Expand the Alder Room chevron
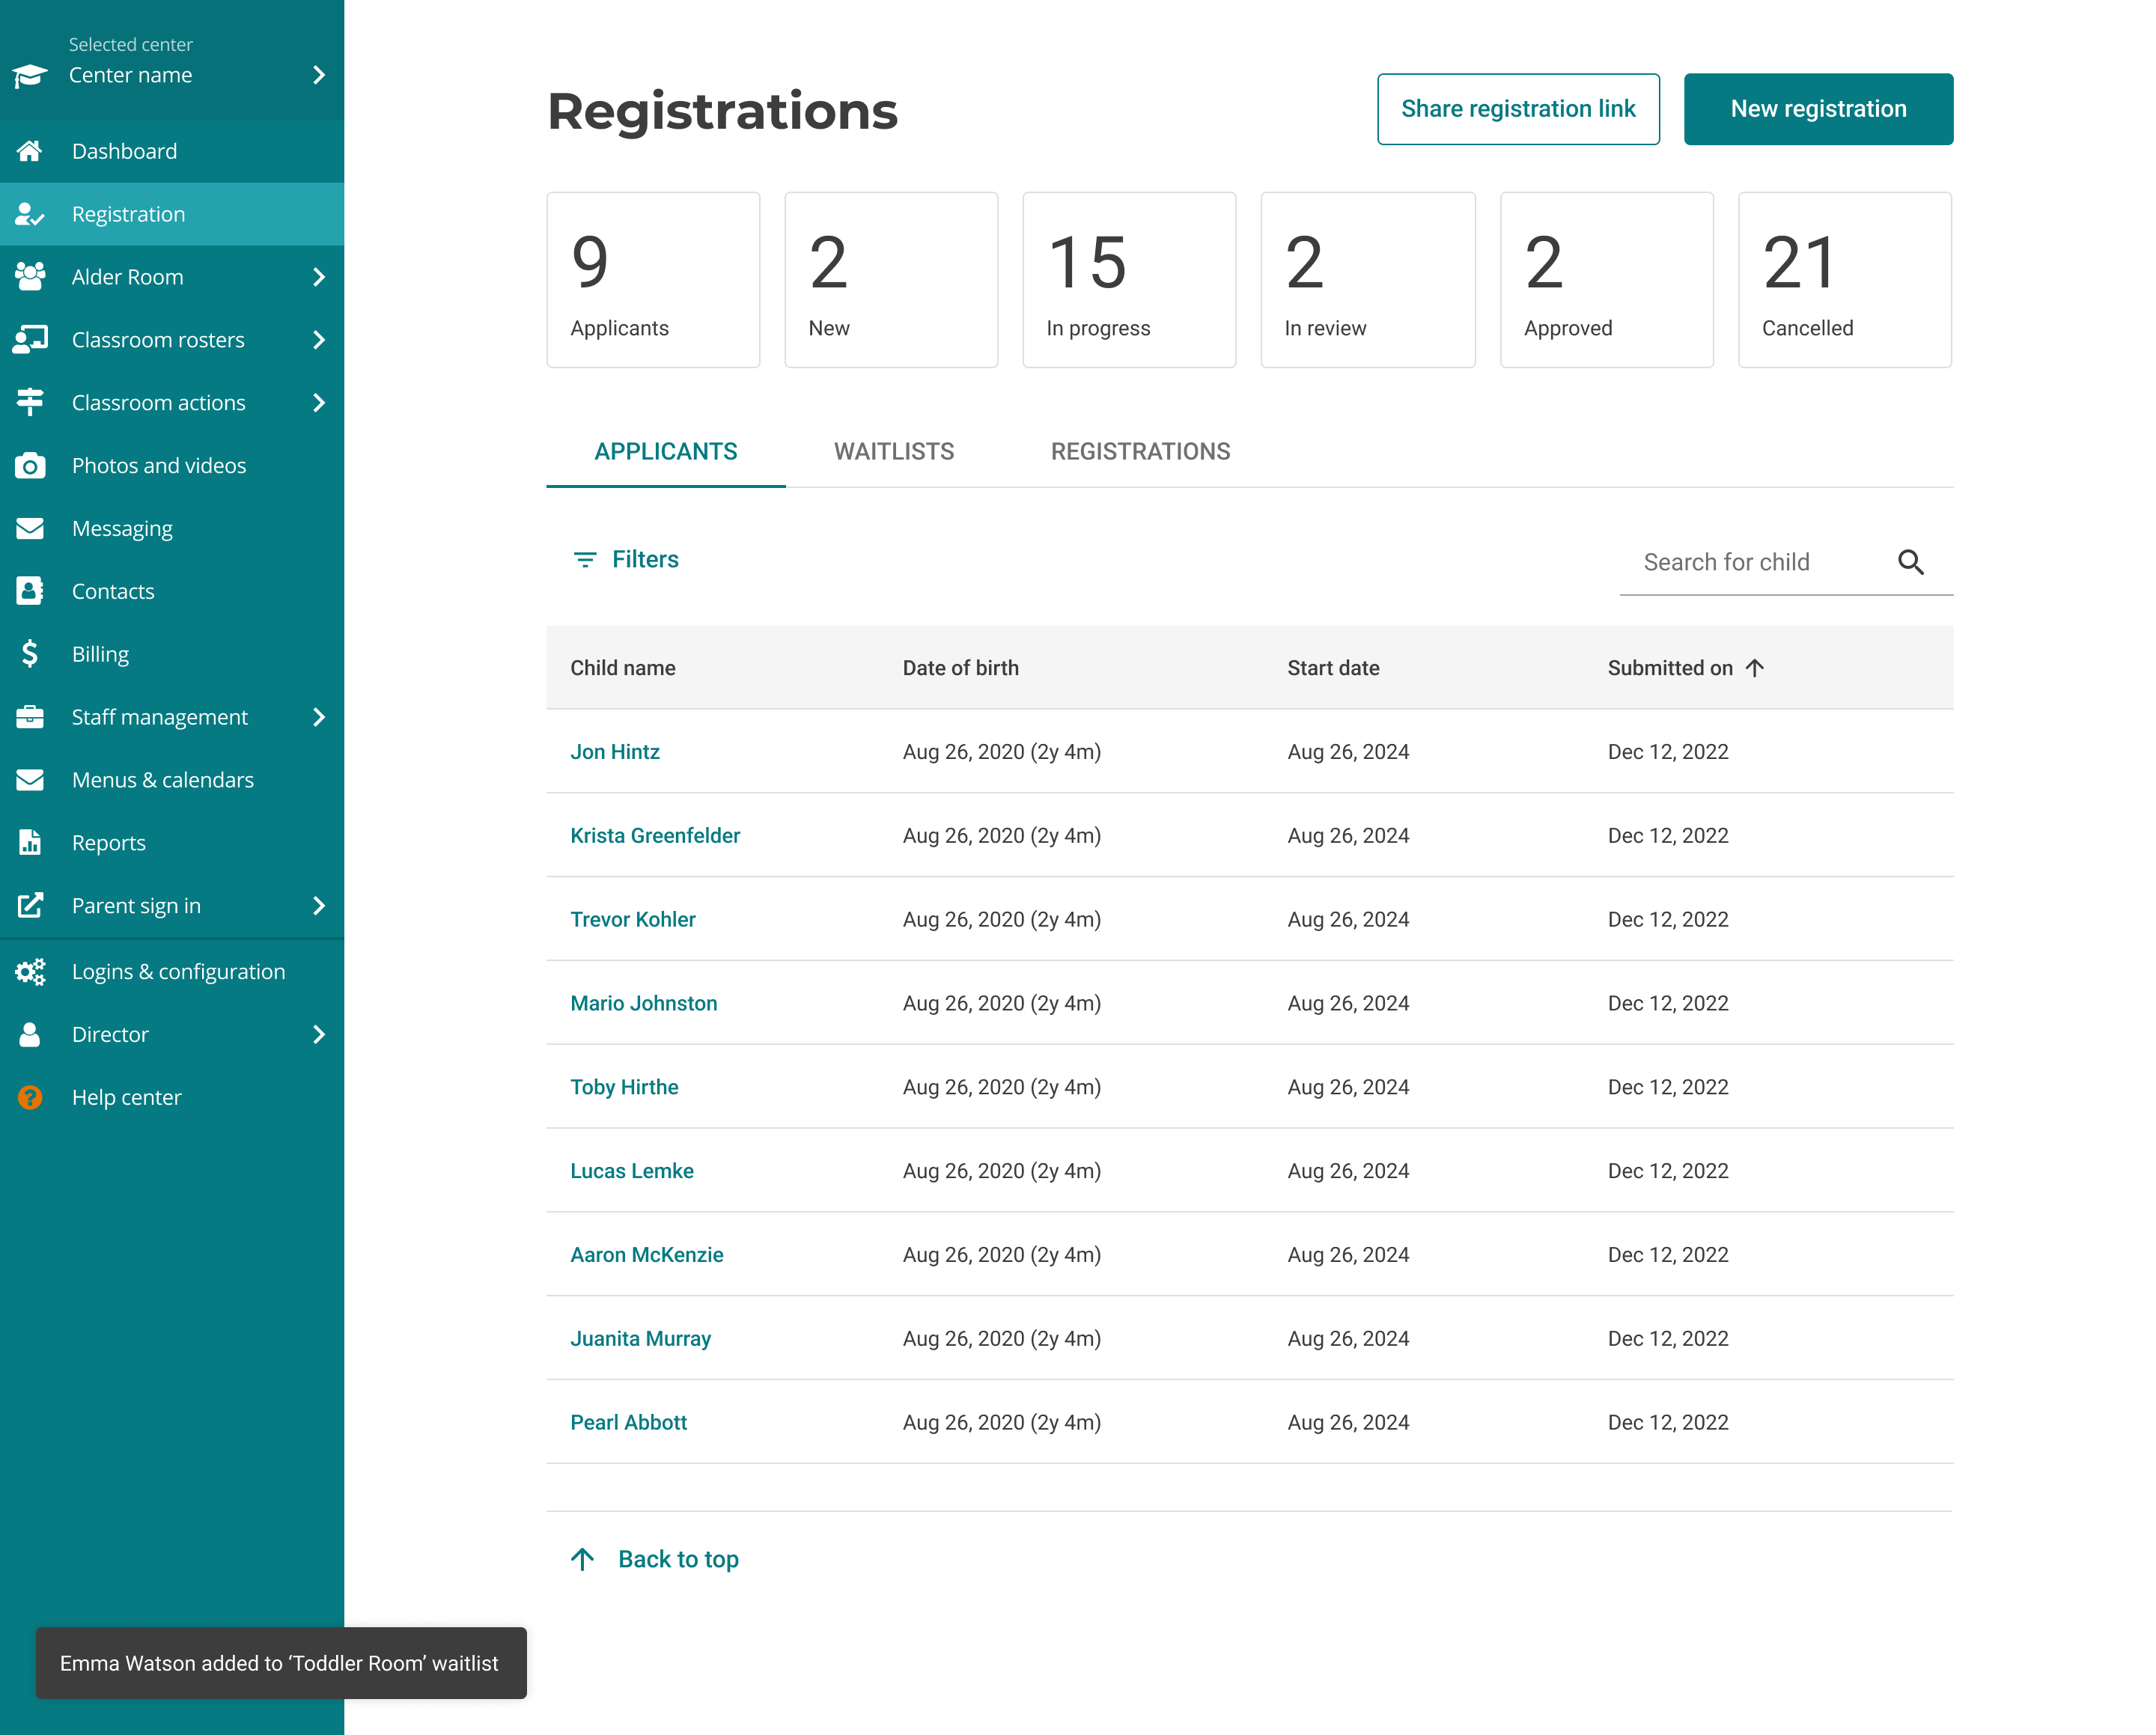 pyautogui.click(x=319, y=277)
